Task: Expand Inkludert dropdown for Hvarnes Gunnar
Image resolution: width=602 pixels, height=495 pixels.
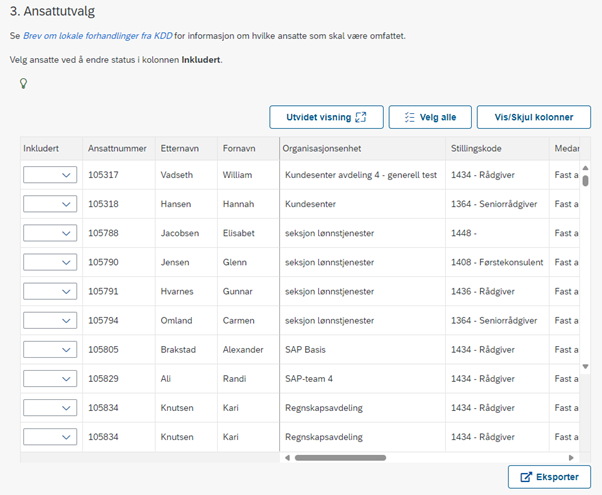Action: tap(50, 291)
